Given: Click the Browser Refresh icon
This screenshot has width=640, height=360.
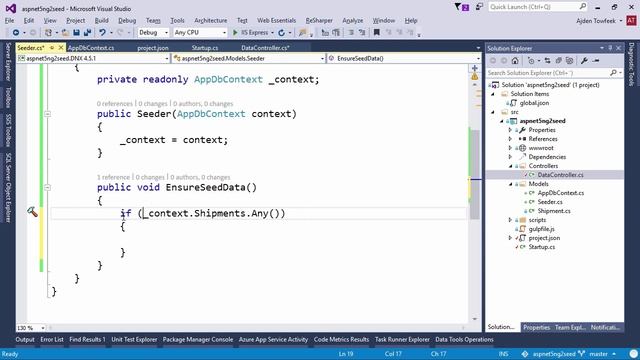Looking at the screenshot, I should (x=282, y=33).
